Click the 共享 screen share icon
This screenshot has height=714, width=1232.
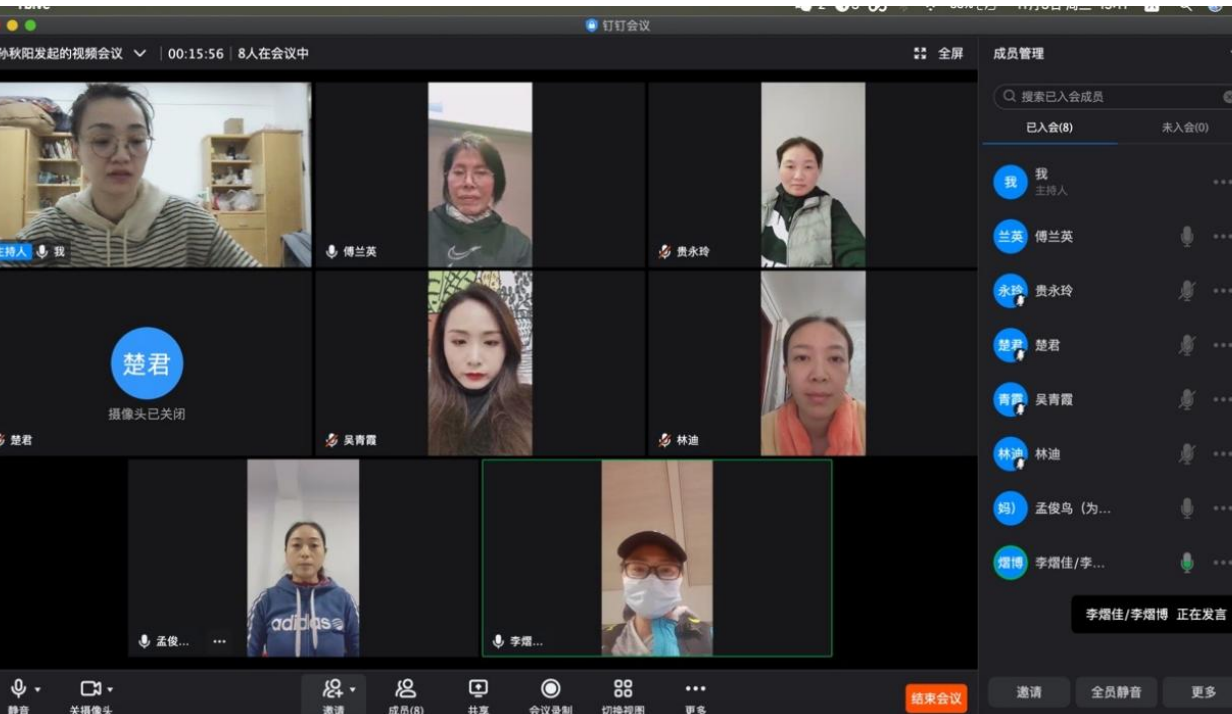click(478, 689)
